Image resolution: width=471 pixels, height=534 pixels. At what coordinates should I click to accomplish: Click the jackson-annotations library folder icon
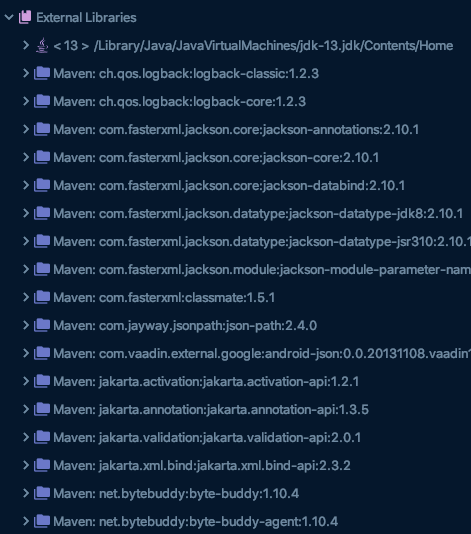pos(42,129)
